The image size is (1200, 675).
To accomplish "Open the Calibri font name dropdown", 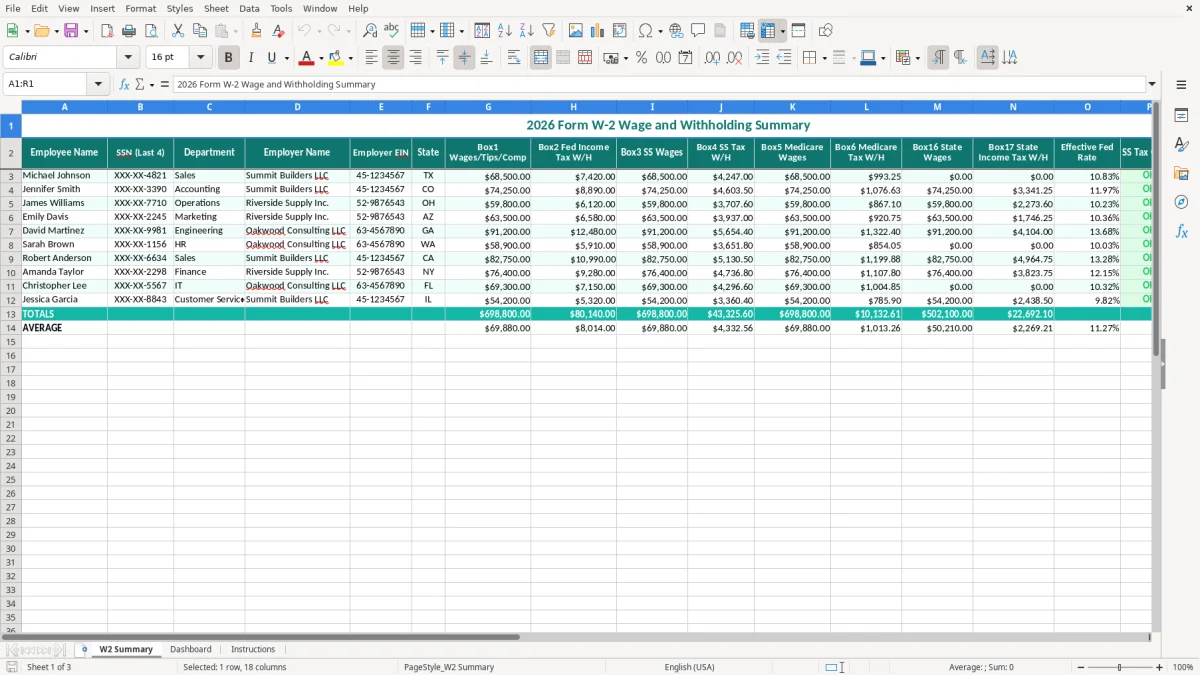I will [128, 58].
